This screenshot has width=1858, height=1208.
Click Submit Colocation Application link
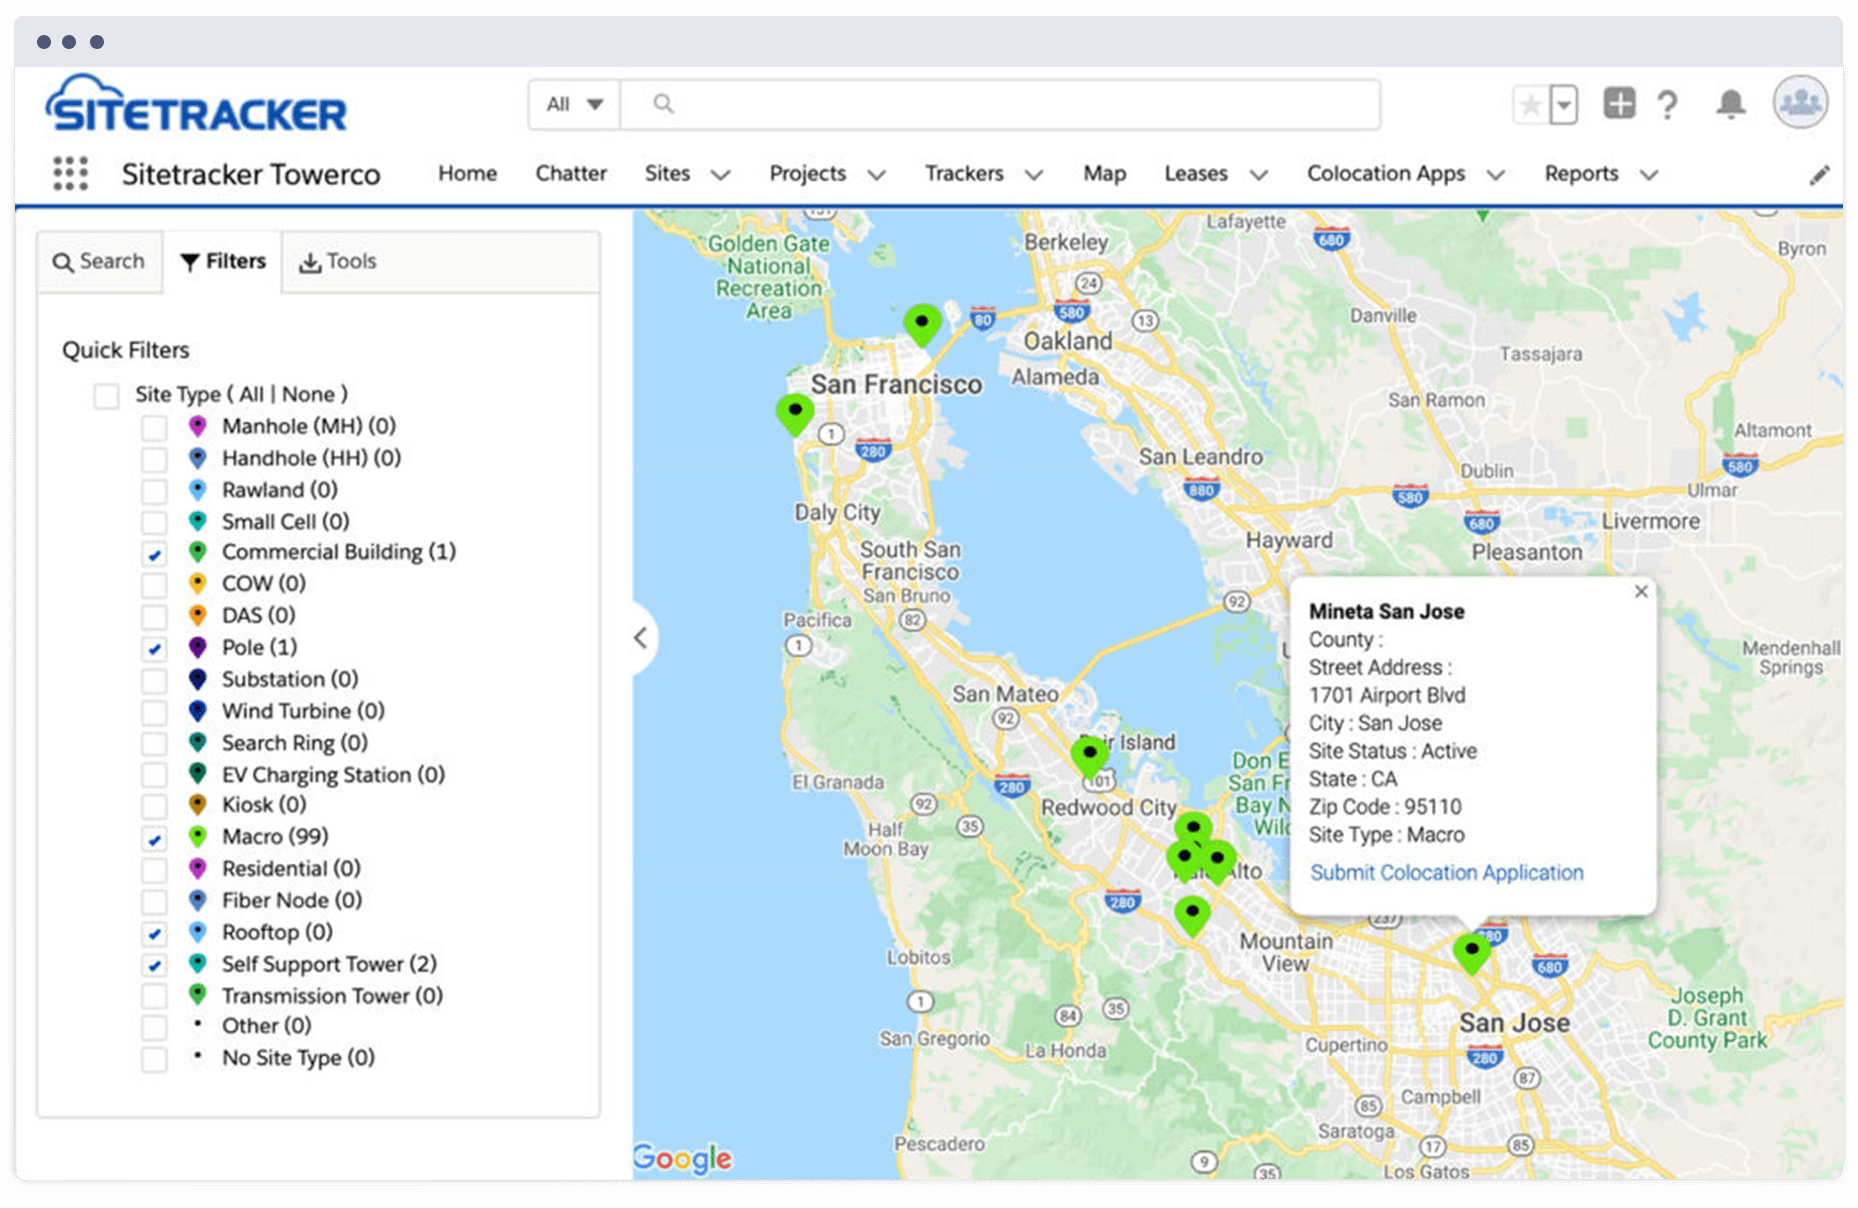[x=1446, y=872]
